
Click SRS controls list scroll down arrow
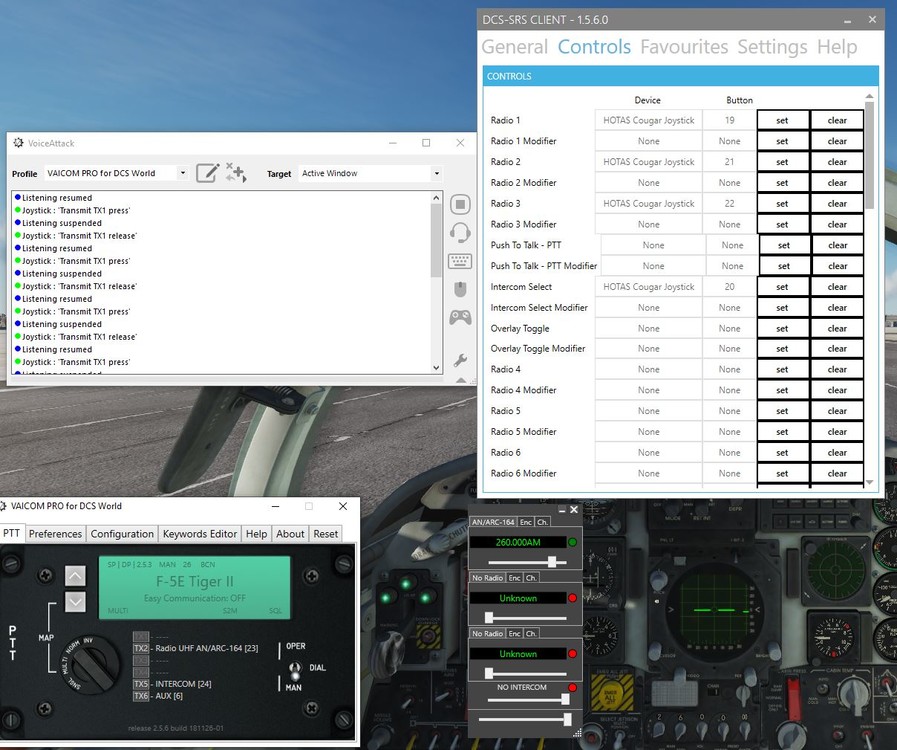click(870, 482)
